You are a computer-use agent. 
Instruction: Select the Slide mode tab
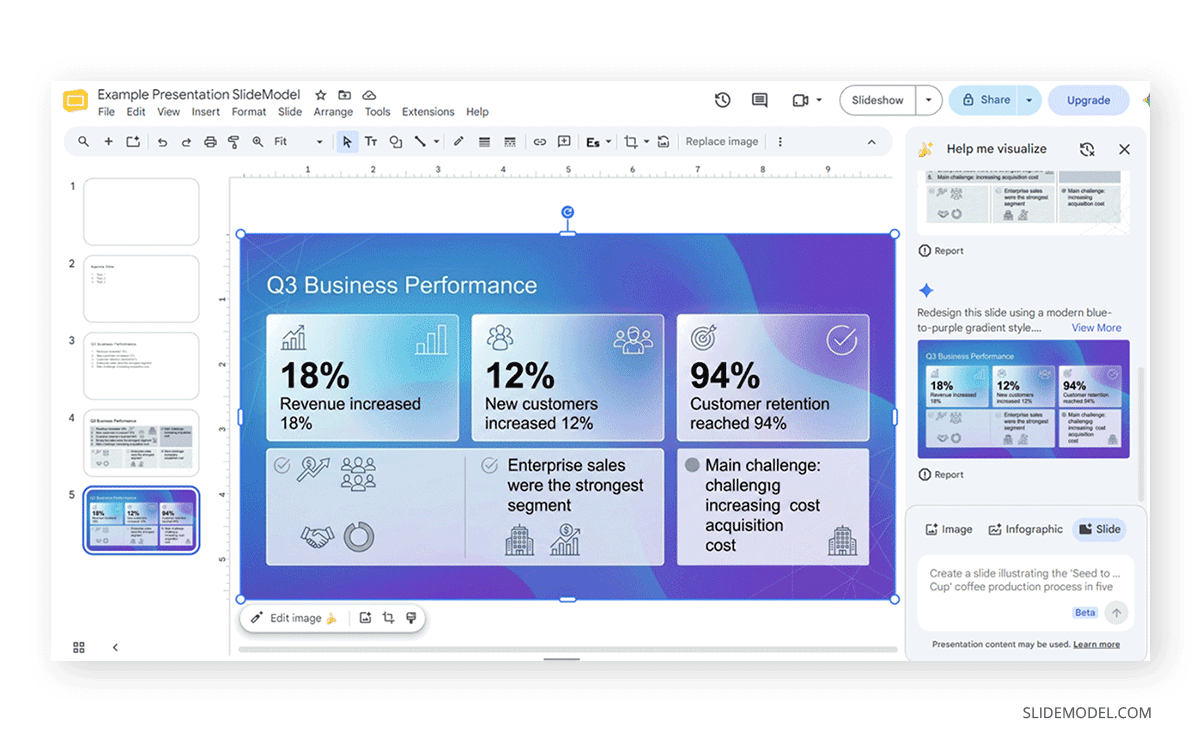(1099, 529)
